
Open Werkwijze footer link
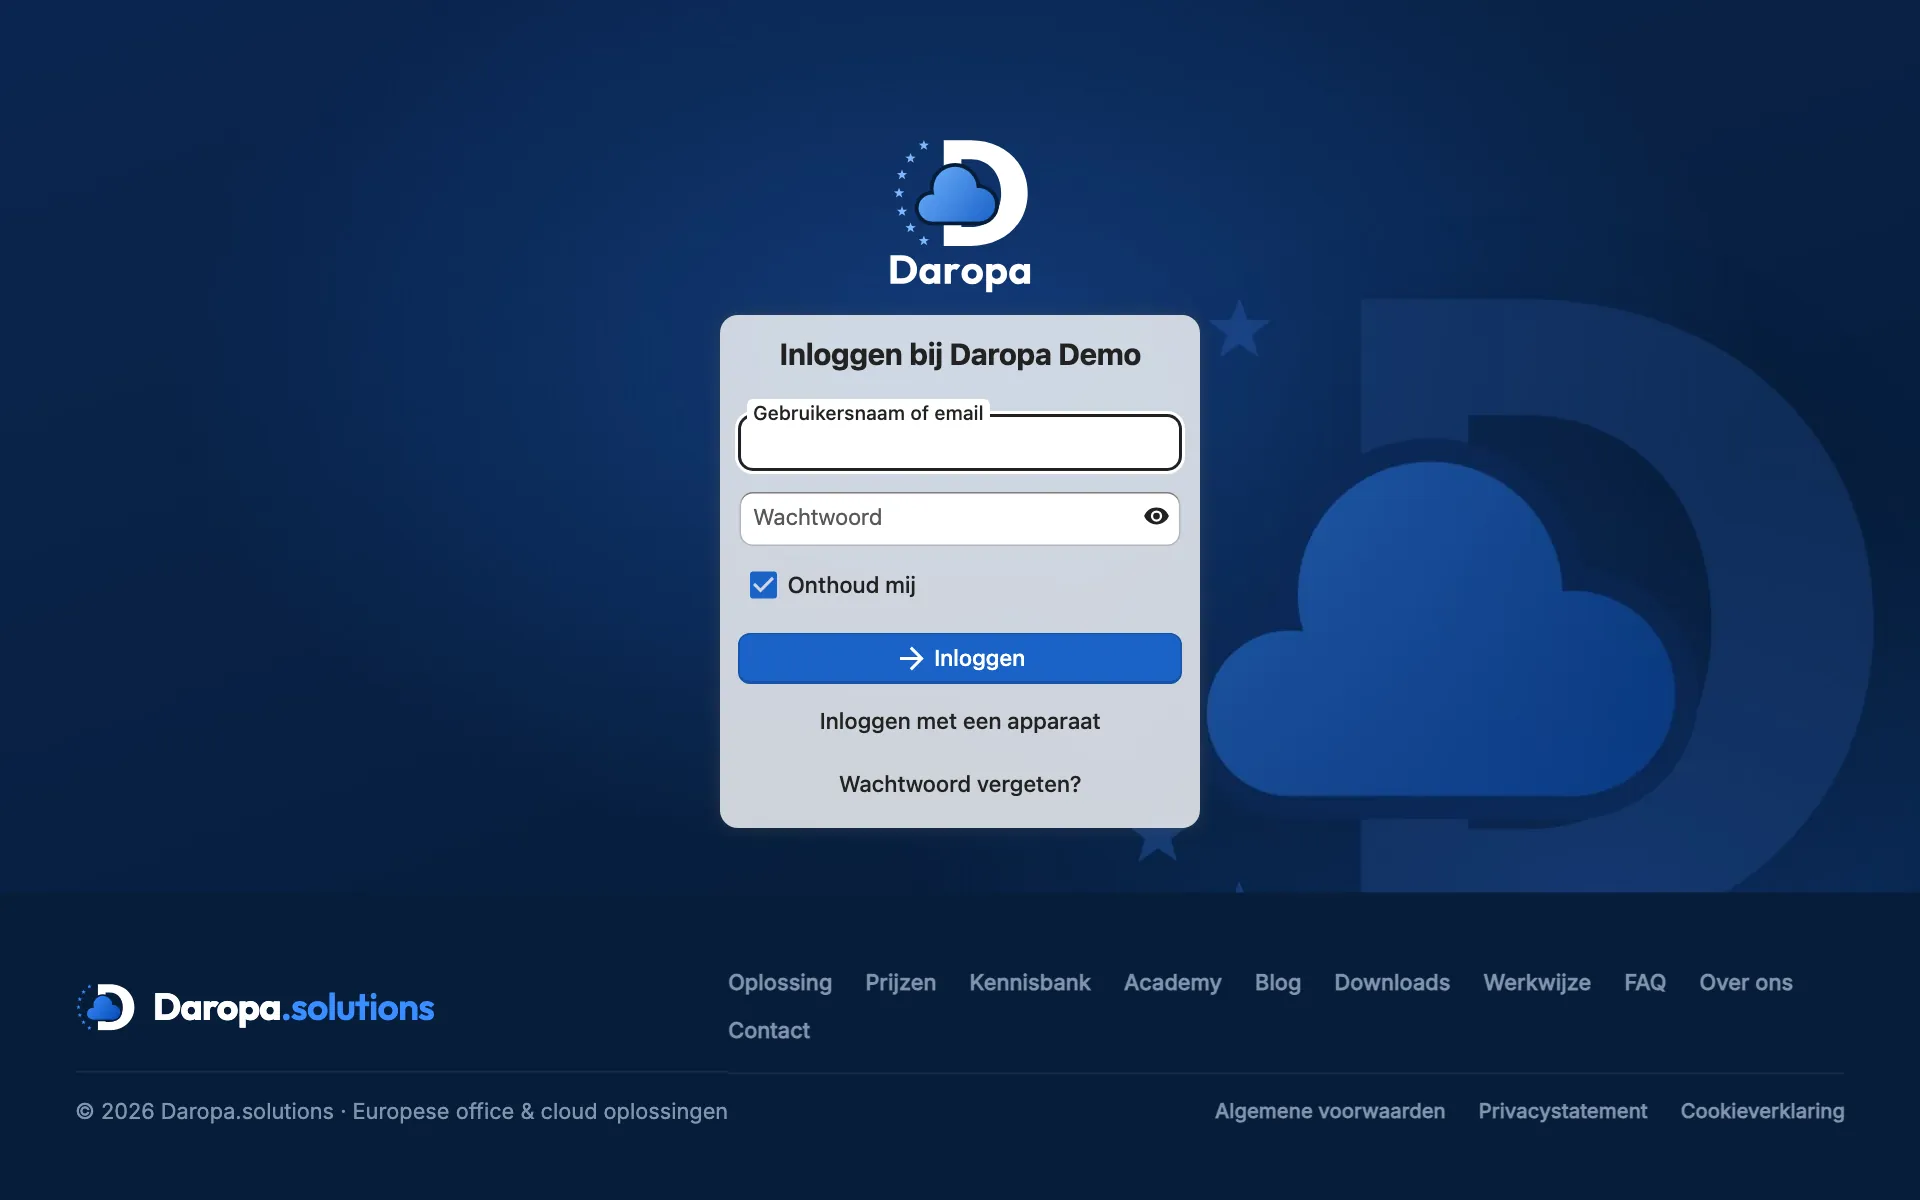tap(1537, 983)
